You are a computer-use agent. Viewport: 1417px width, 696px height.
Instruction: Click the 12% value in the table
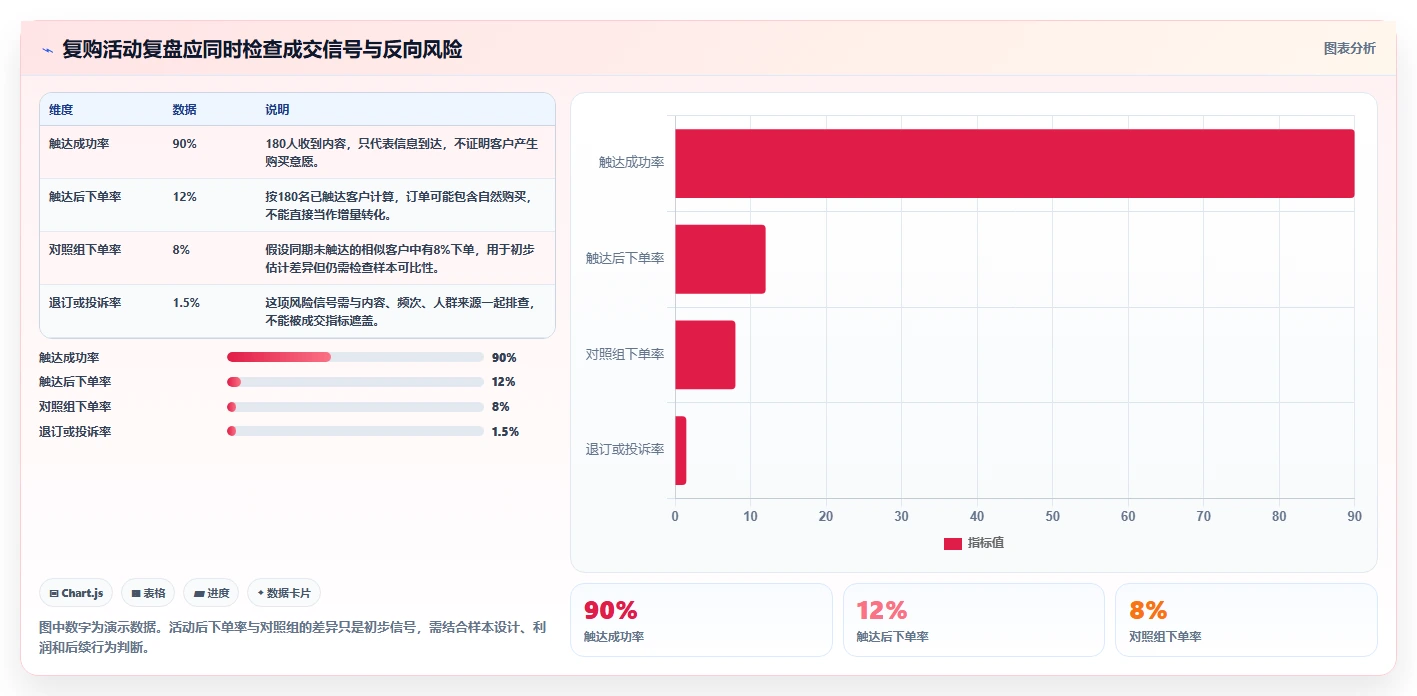184,197
